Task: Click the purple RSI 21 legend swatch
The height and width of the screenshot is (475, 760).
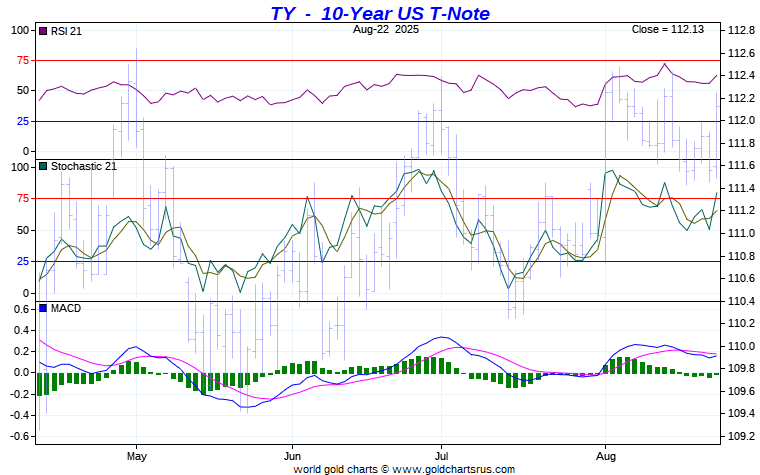Action: click(x=43, y=31)
